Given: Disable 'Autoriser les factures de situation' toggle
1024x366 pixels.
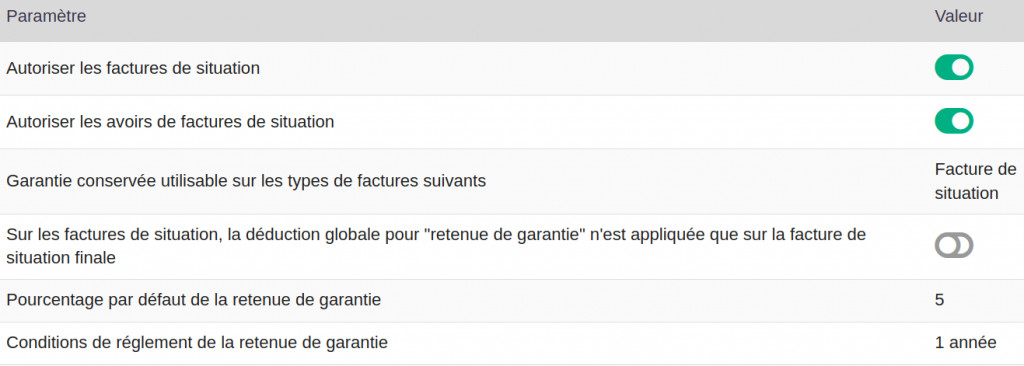Looking at the screenshot, I should pyautogui.click(x=953, y=67).
